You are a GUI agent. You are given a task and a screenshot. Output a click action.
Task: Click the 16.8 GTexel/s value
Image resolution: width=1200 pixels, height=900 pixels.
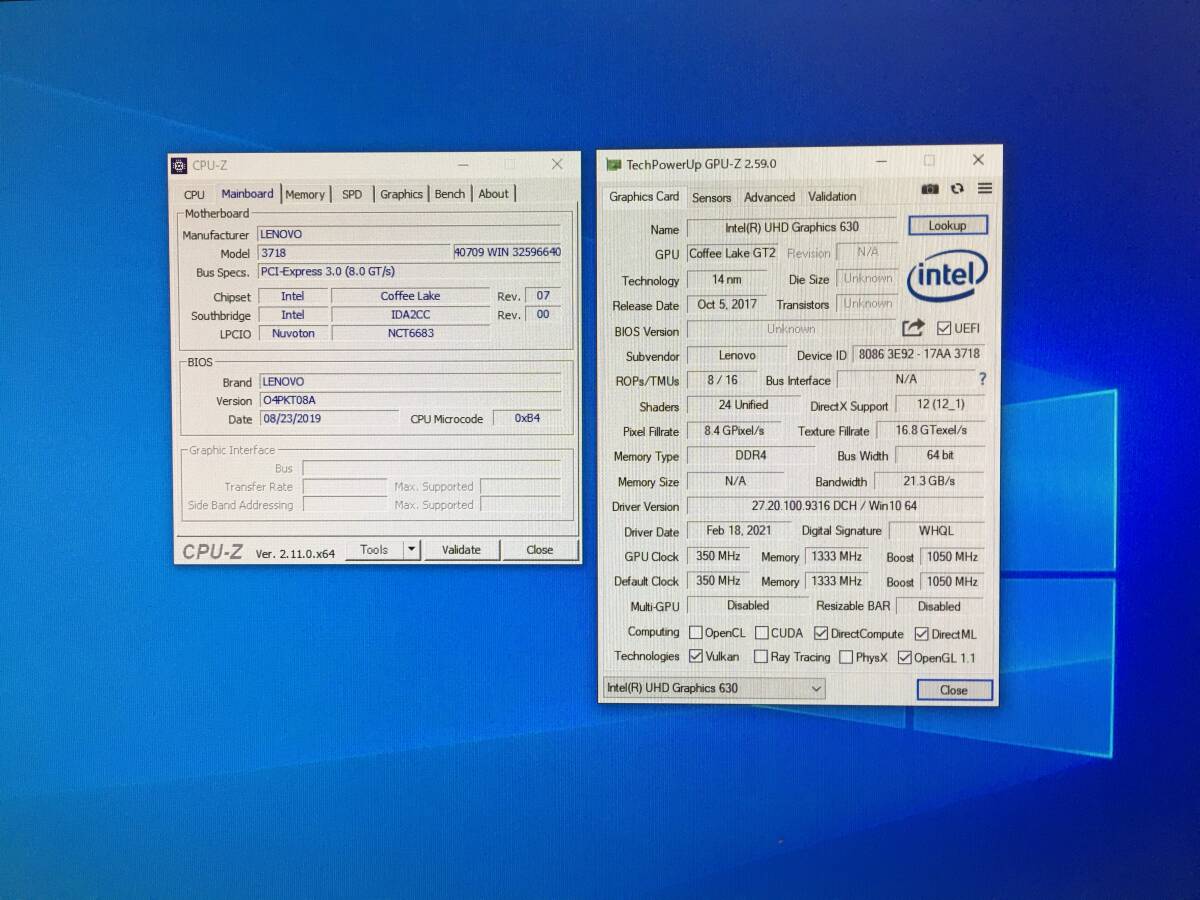tap(931, 430)
